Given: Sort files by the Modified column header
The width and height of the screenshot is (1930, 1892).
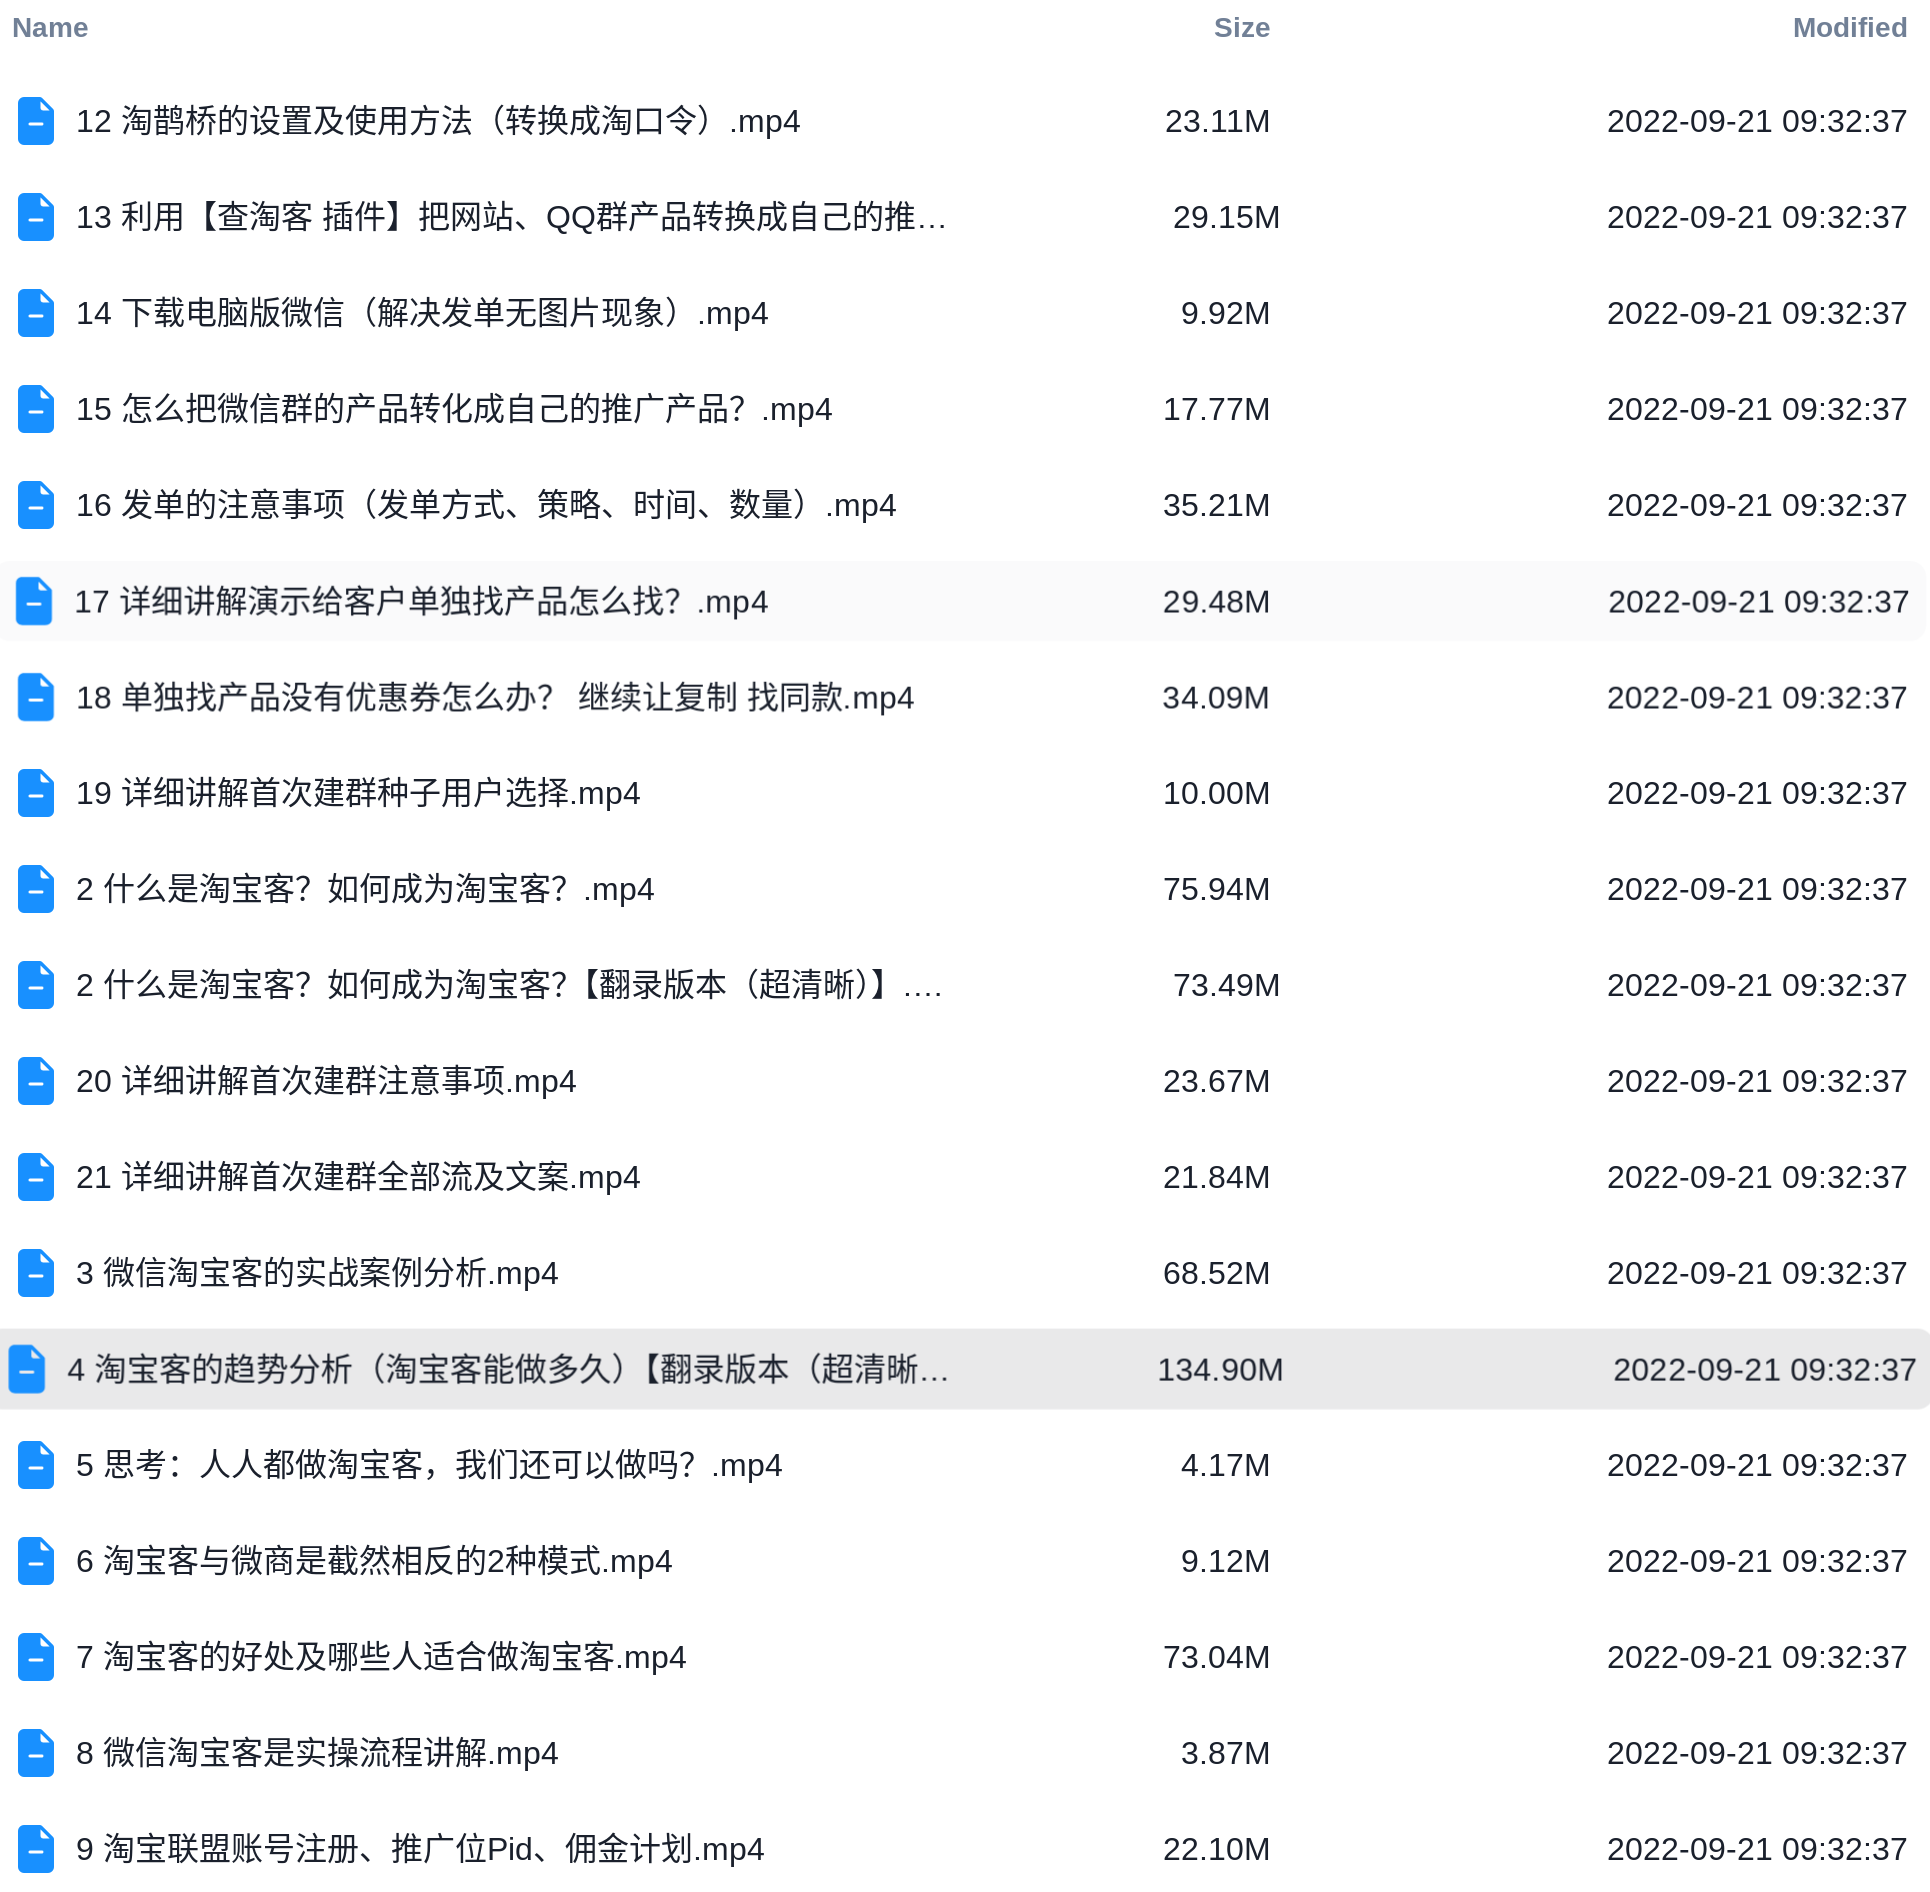Looking at the screenshot, I should (1849, 28).
